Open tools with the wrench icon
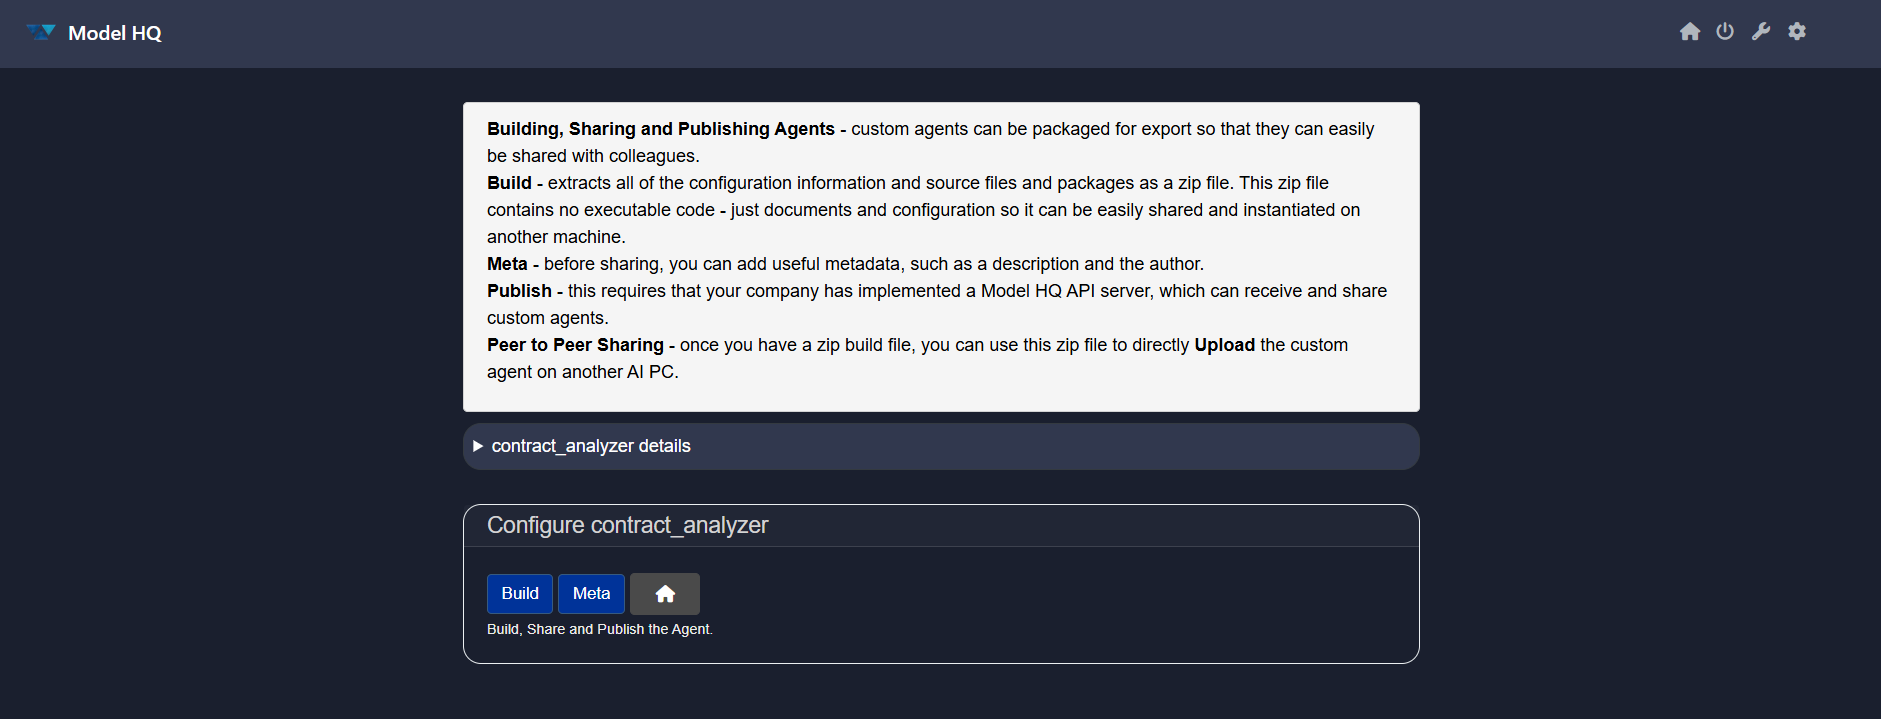1881x719 pixels. click(x=1761, y=32)
